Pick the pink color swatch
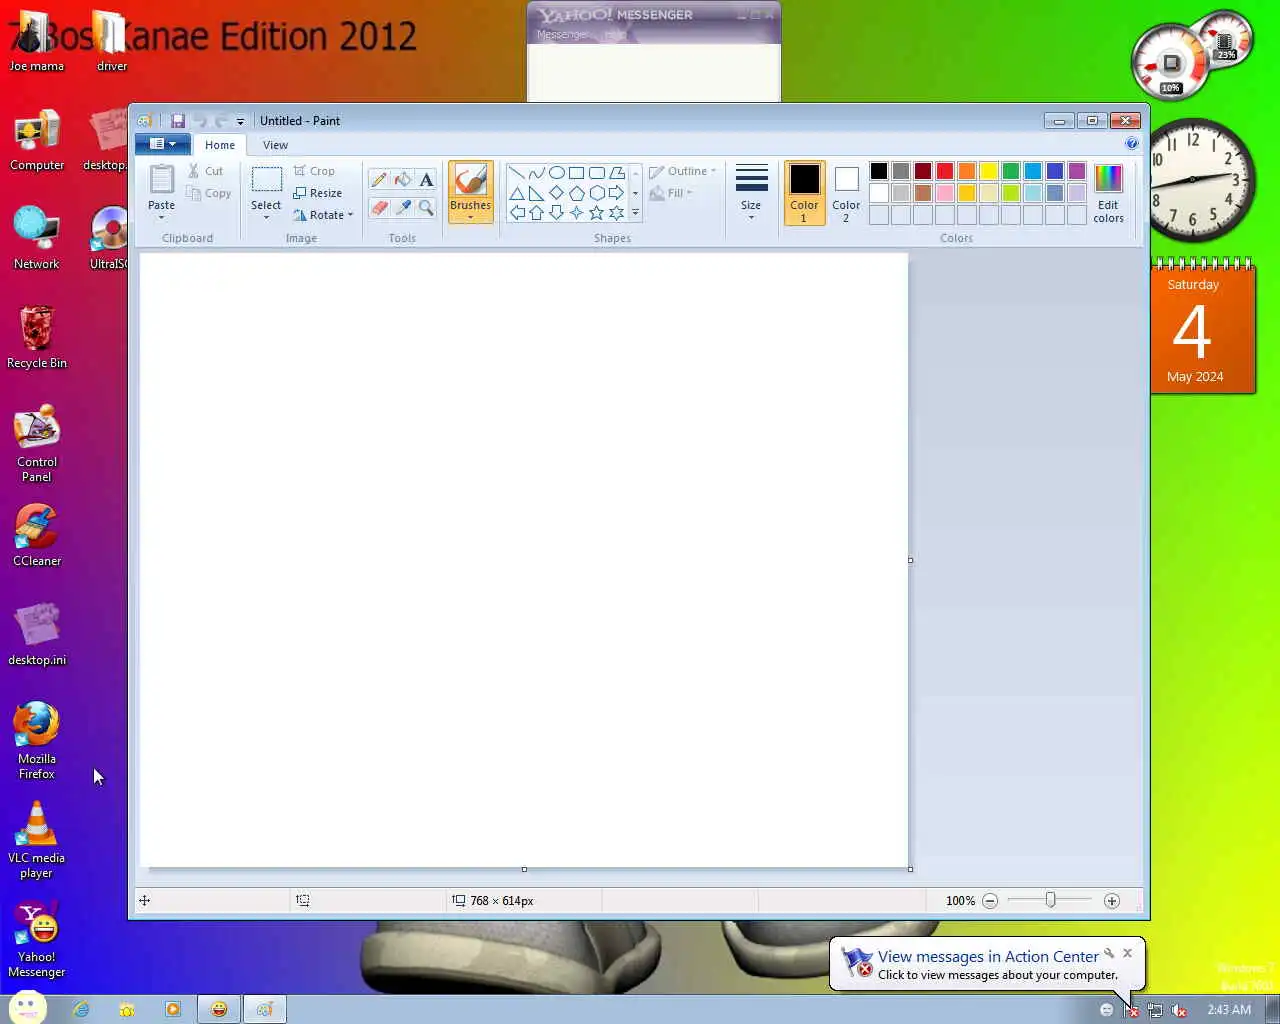The image size is (1280, 1024). 945,193
